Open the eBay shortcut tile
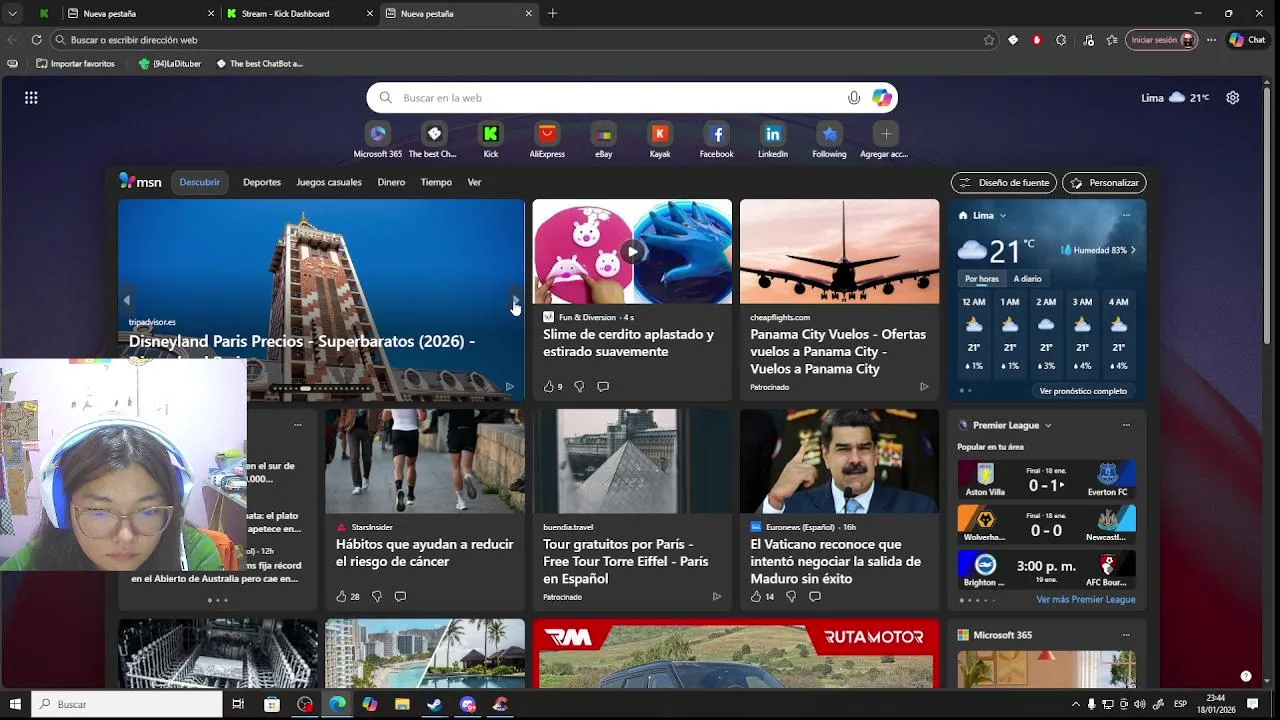Viewport: 1280px width, 720px height. tap(604, 140)
